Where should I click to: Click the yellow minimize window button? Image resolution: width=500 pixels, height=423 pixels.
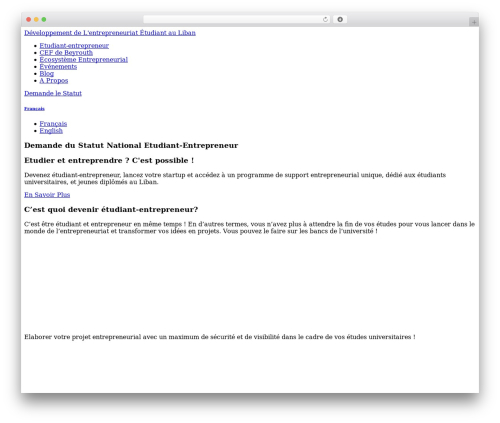pyautogui.click(x=36, y=20)
